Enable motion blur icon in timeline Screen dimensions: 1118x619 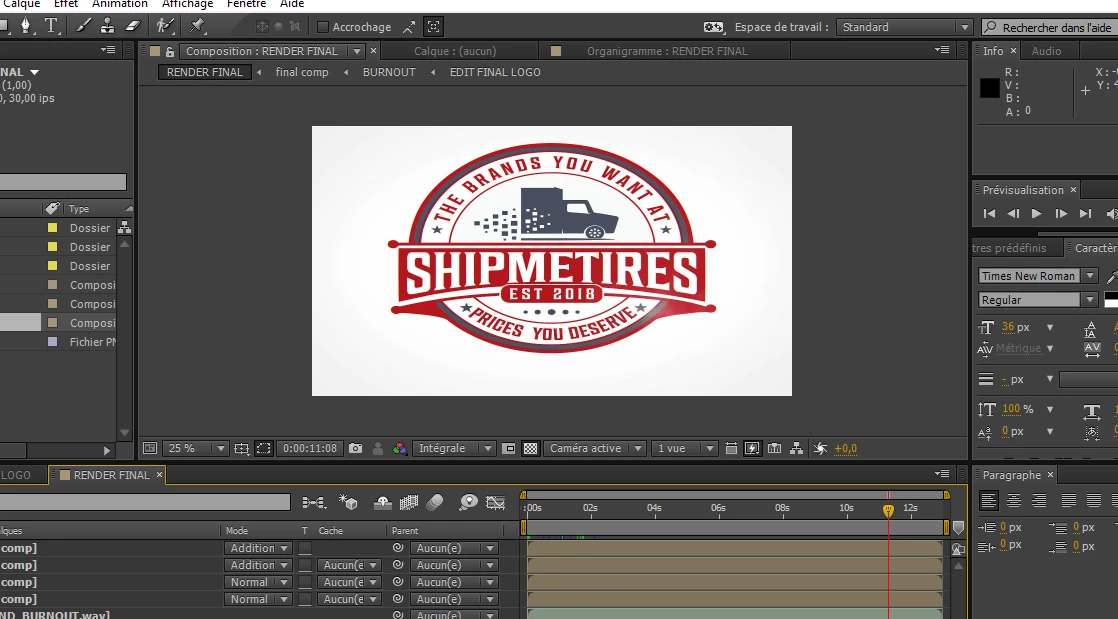(435, 503)
